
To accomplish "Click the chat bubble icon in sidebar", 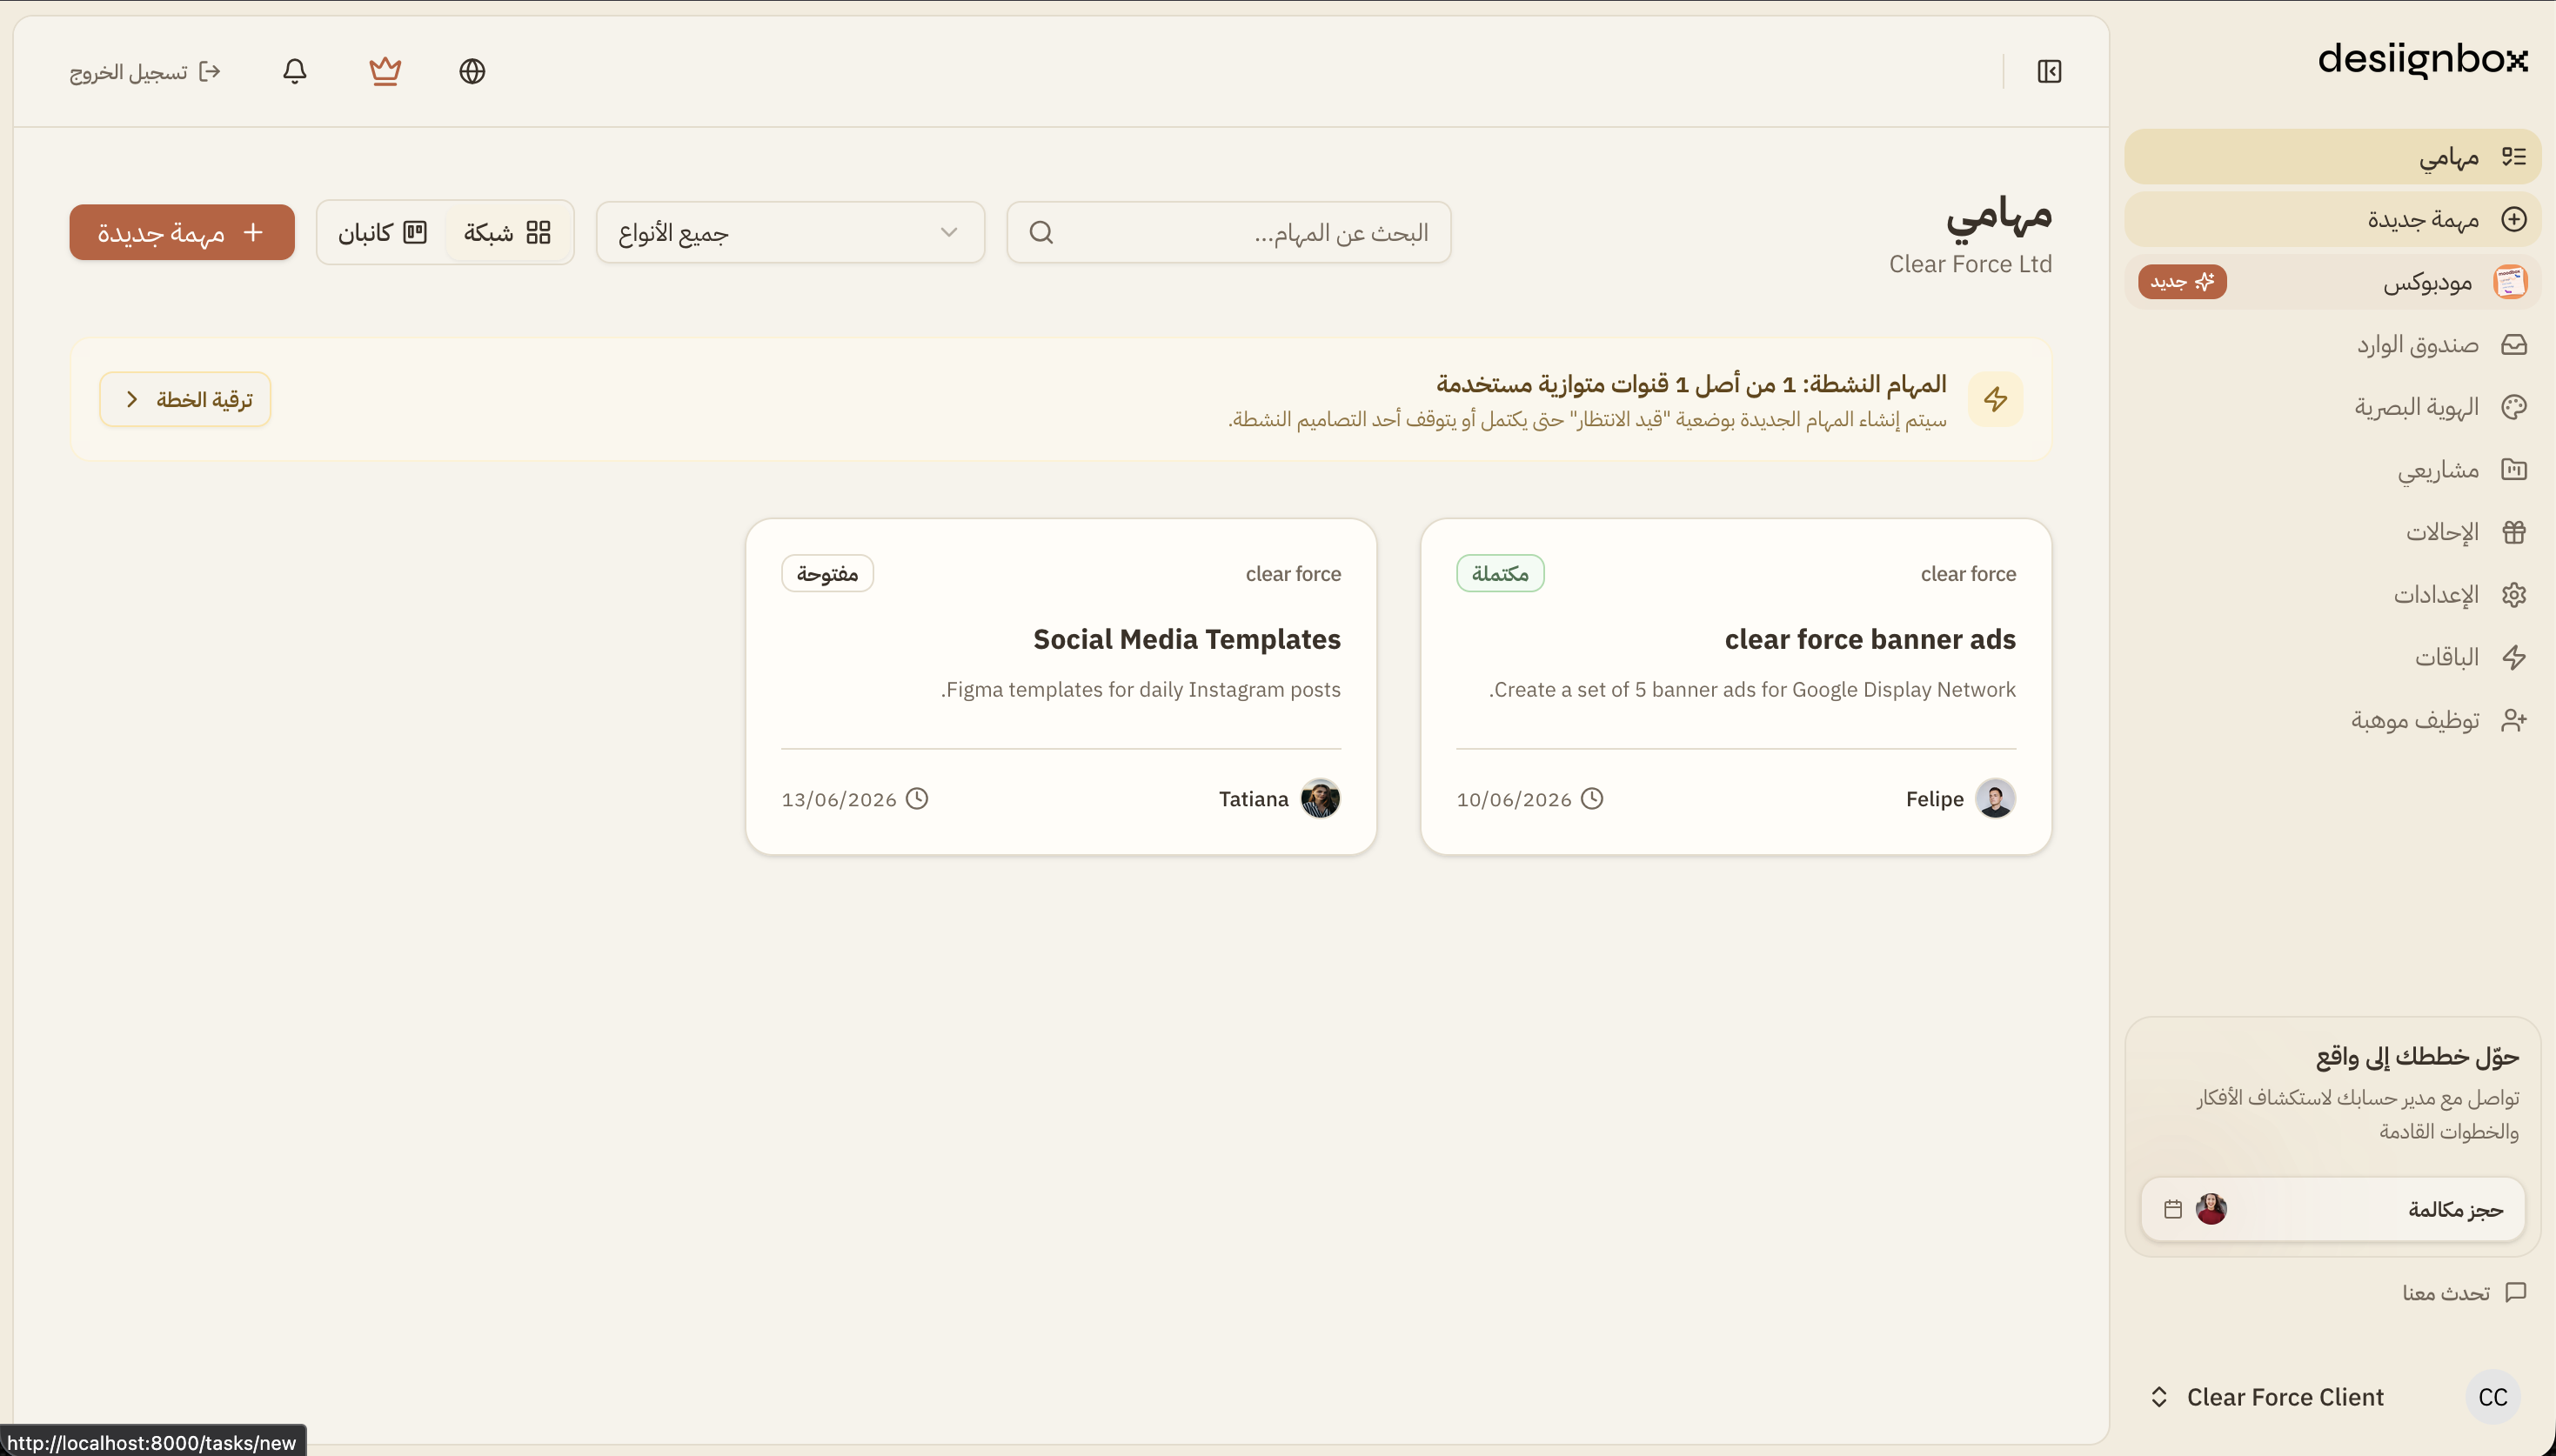I will click(2516, 1292).
